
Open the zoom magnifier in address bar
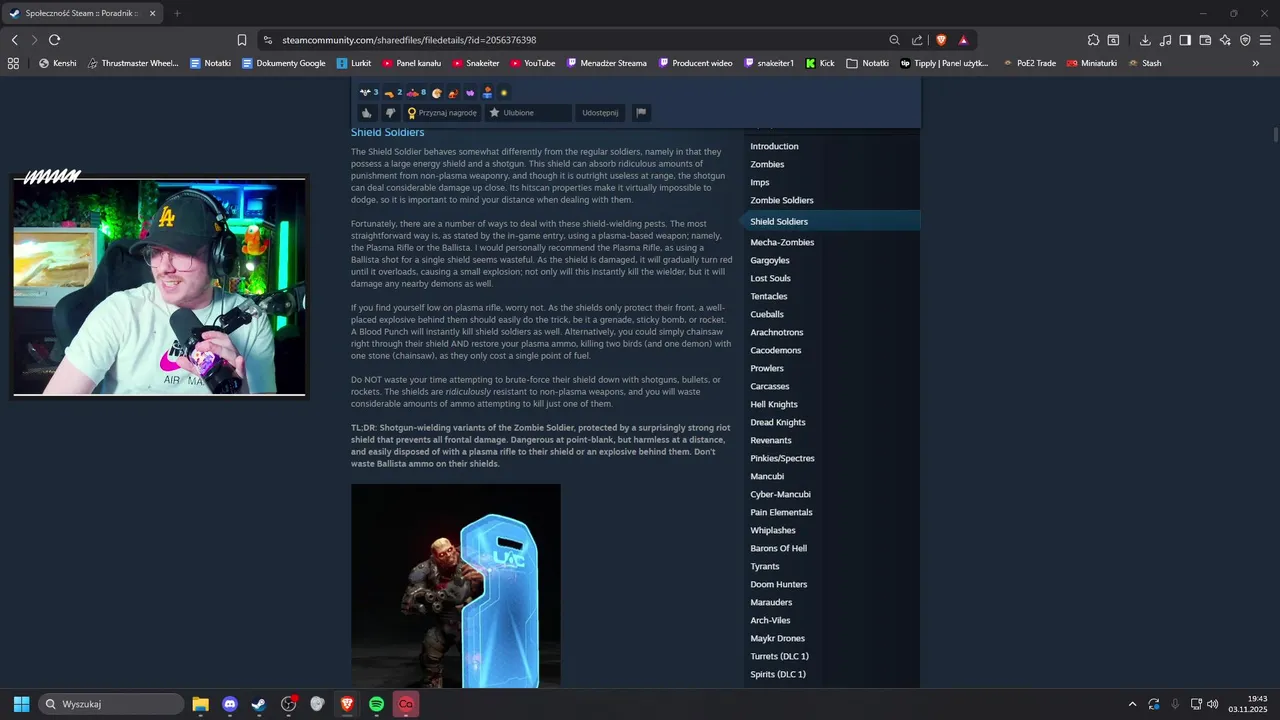(x=894, y=40)
